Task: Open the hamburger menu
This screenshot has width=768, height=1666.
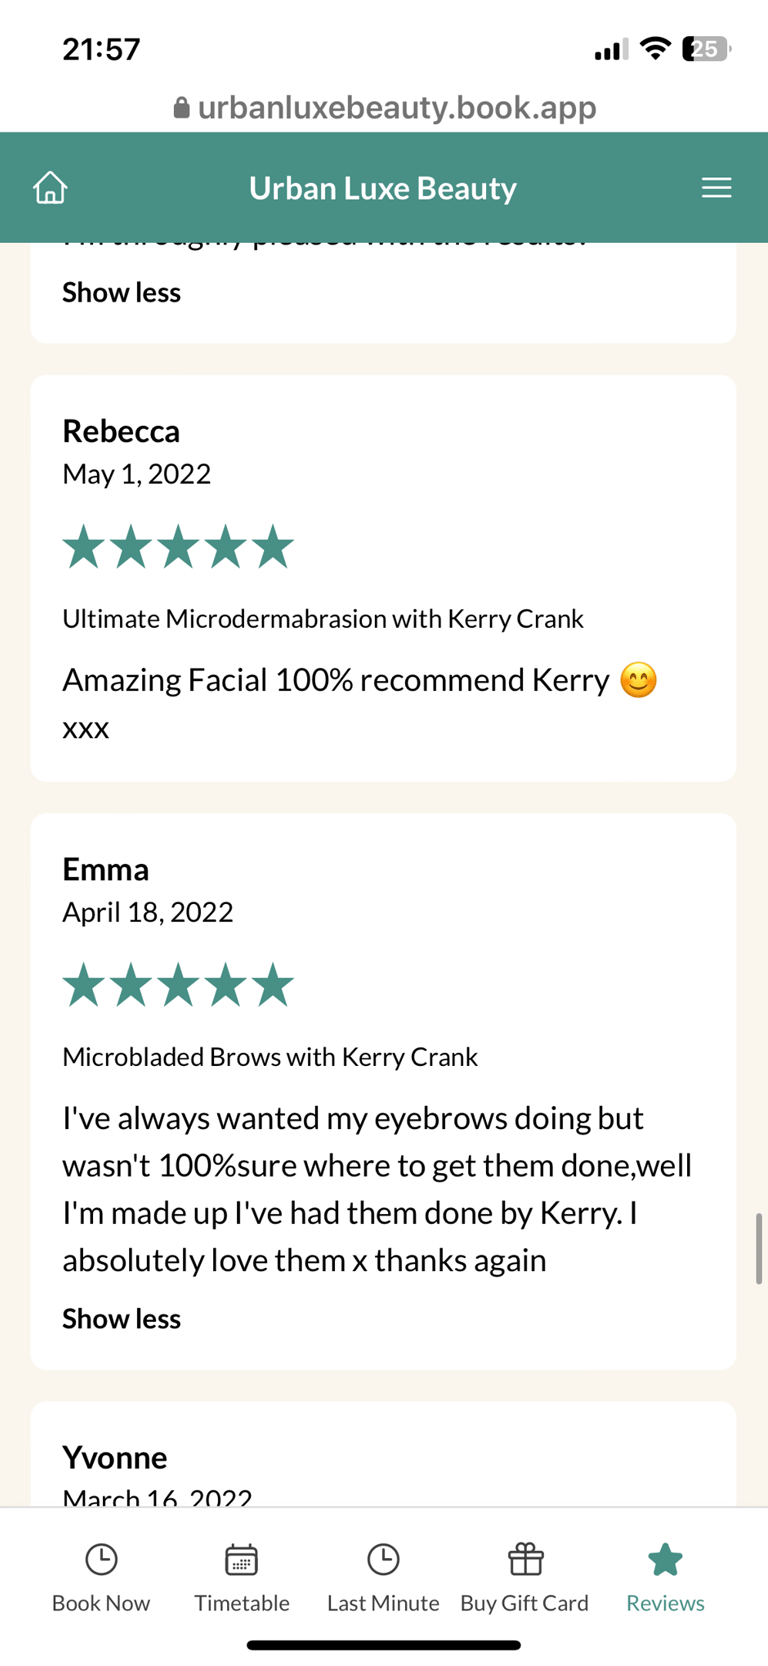Action: [x=716, y=187]
